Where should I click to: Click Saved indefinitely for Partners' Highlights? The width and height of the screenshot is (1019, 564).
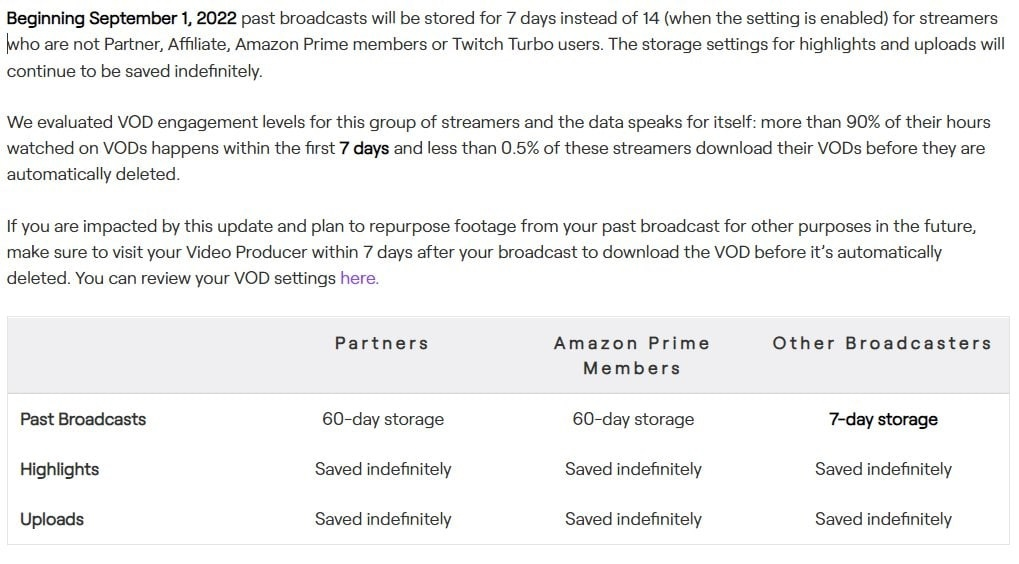383,469
